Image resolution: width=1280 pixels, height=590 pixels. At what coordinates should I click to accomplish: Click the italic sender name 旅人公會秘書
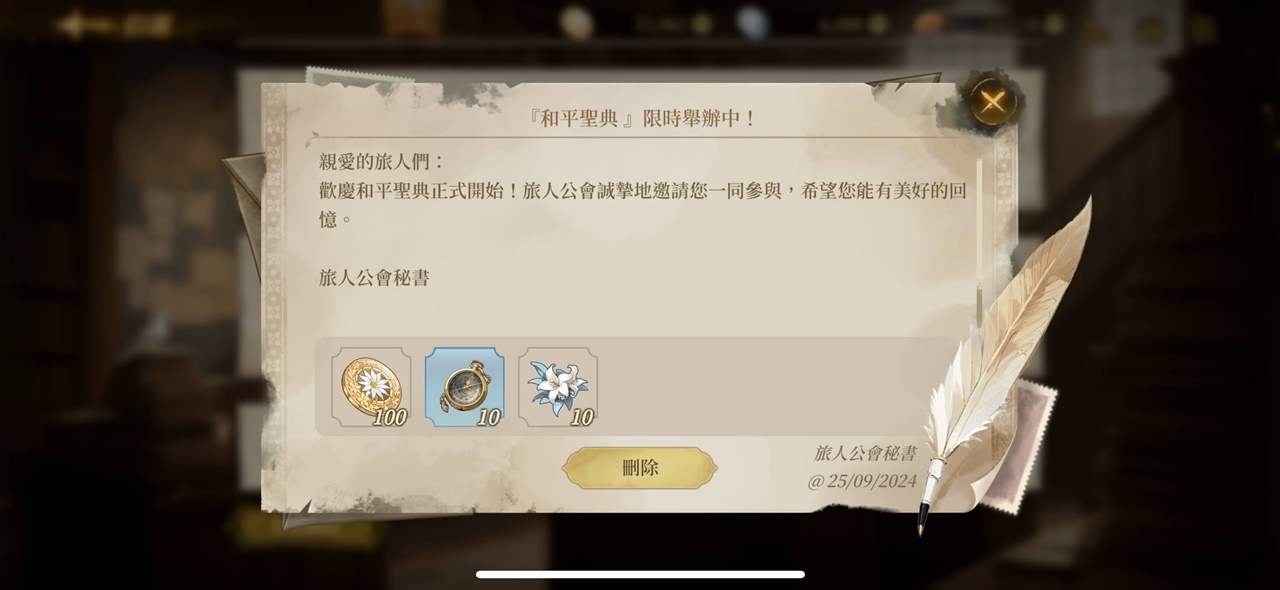coord(865,453)
